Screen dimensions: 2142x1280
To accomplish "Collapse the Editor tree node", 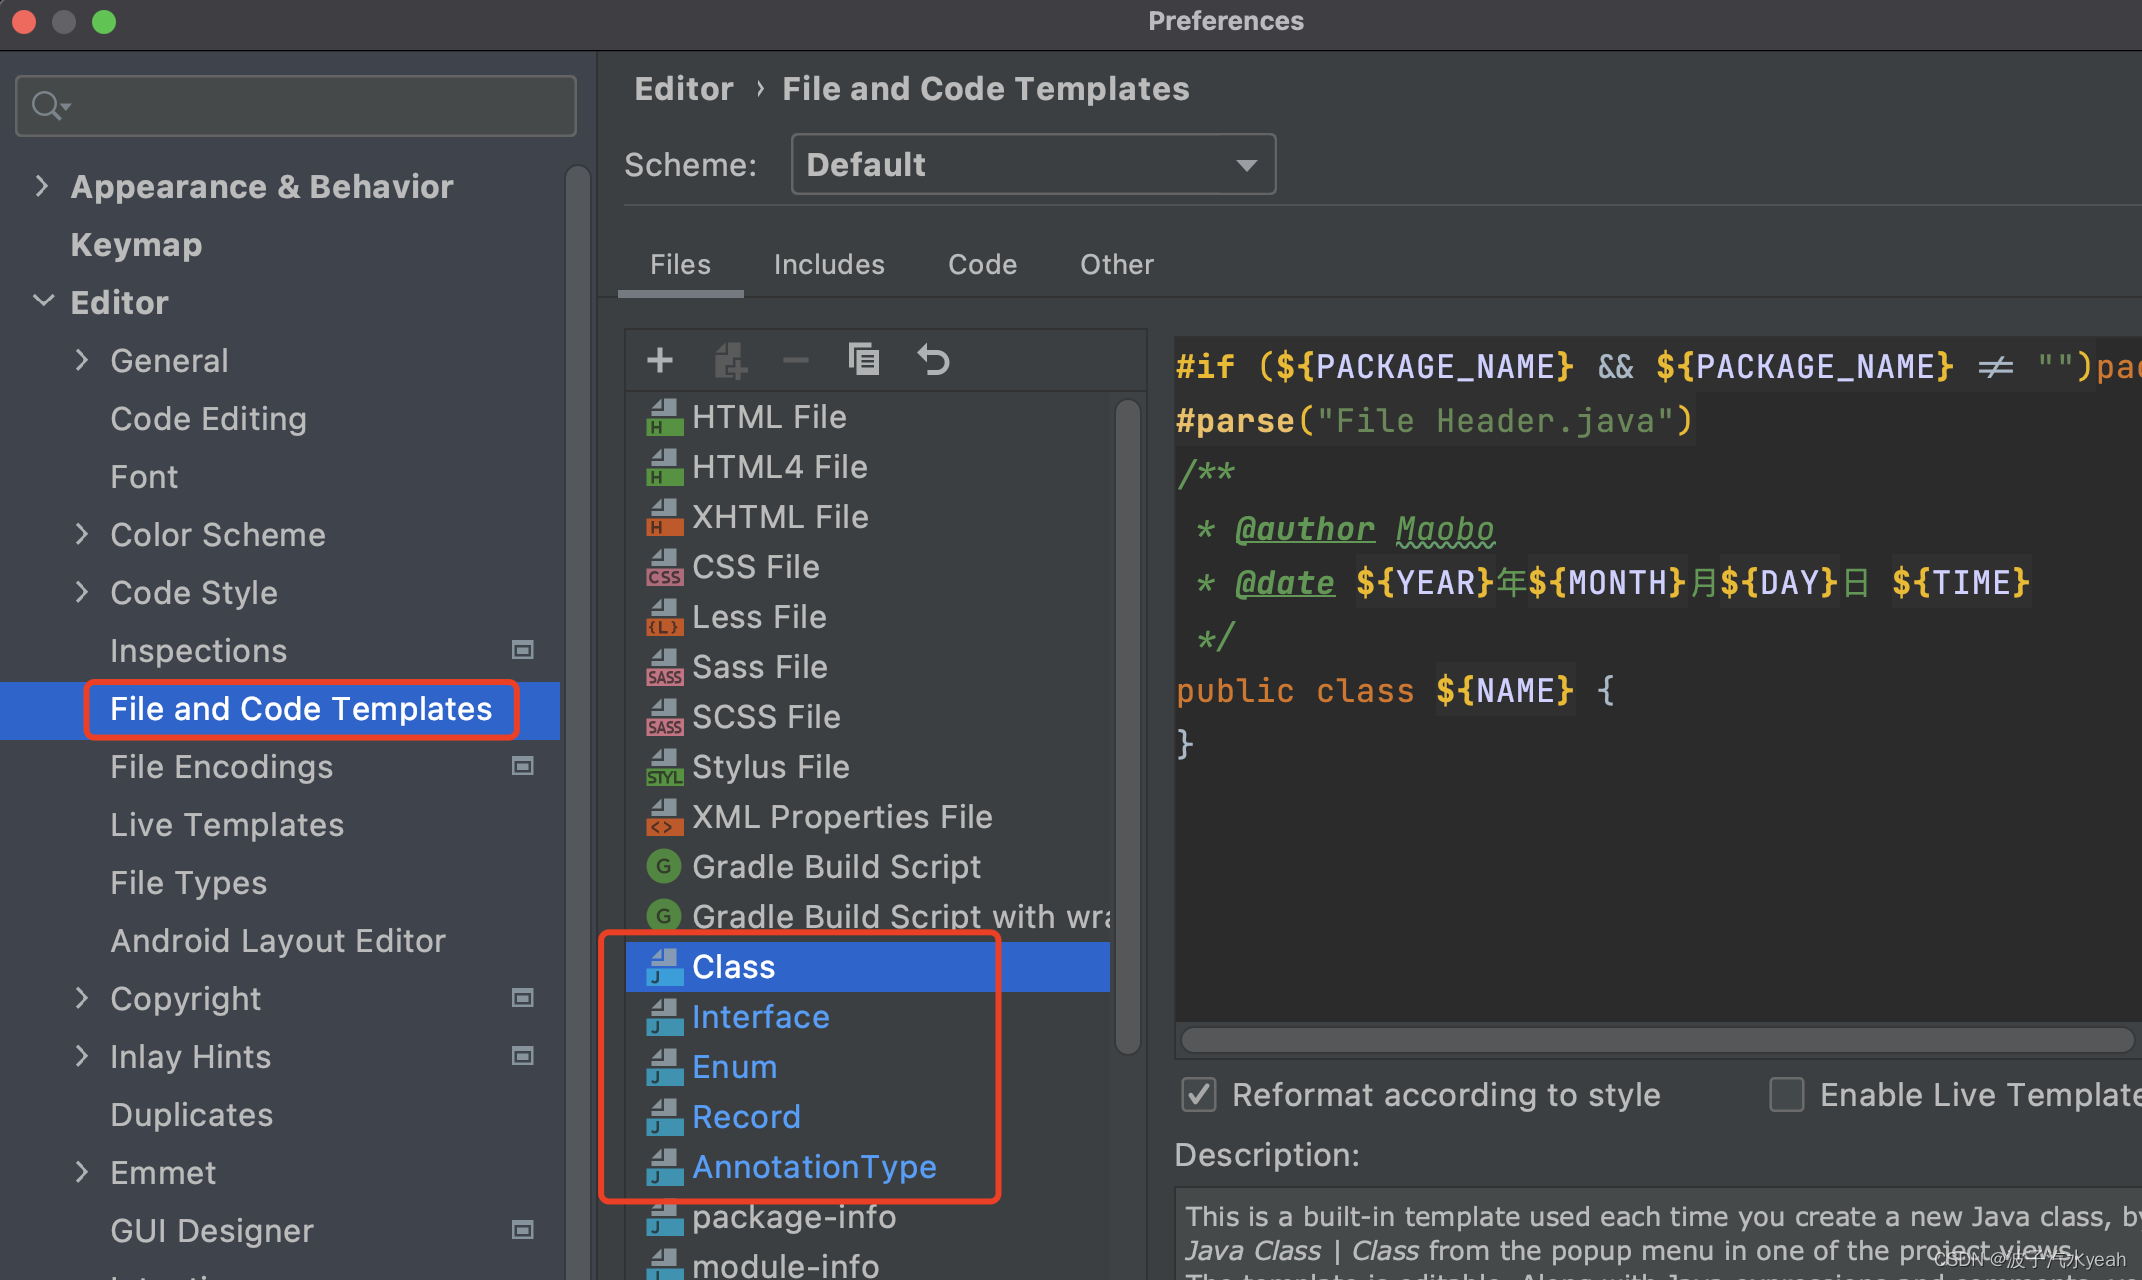I will pyautogui.click(x=43, y=301).
